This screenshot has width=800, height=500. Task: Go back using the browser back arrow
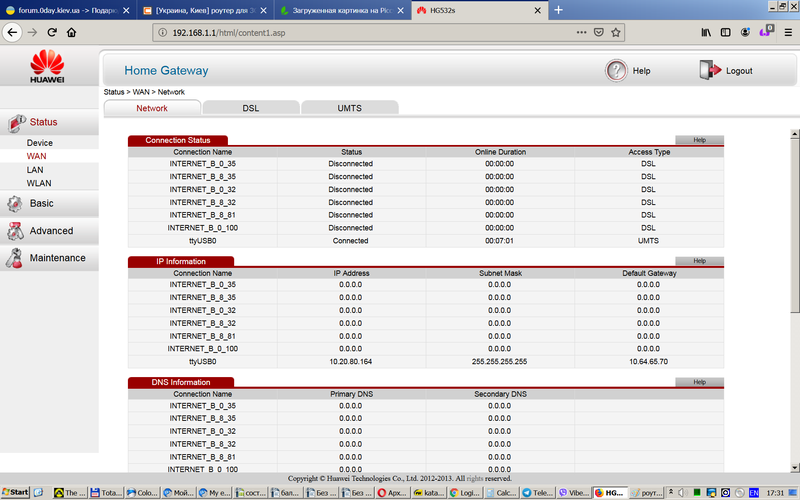[12, 32]
